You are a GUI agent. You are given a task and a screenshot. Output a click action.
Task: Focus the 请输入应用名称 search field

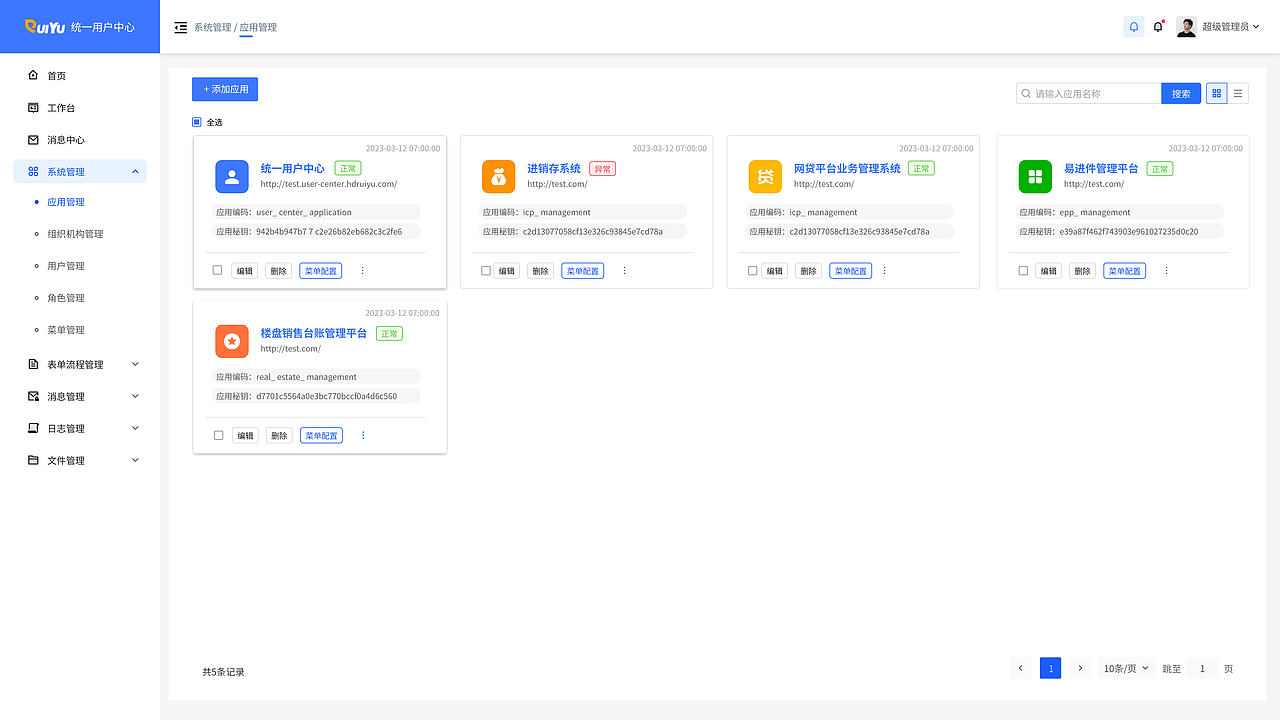pyautogui.click(x=1095, y=93)
